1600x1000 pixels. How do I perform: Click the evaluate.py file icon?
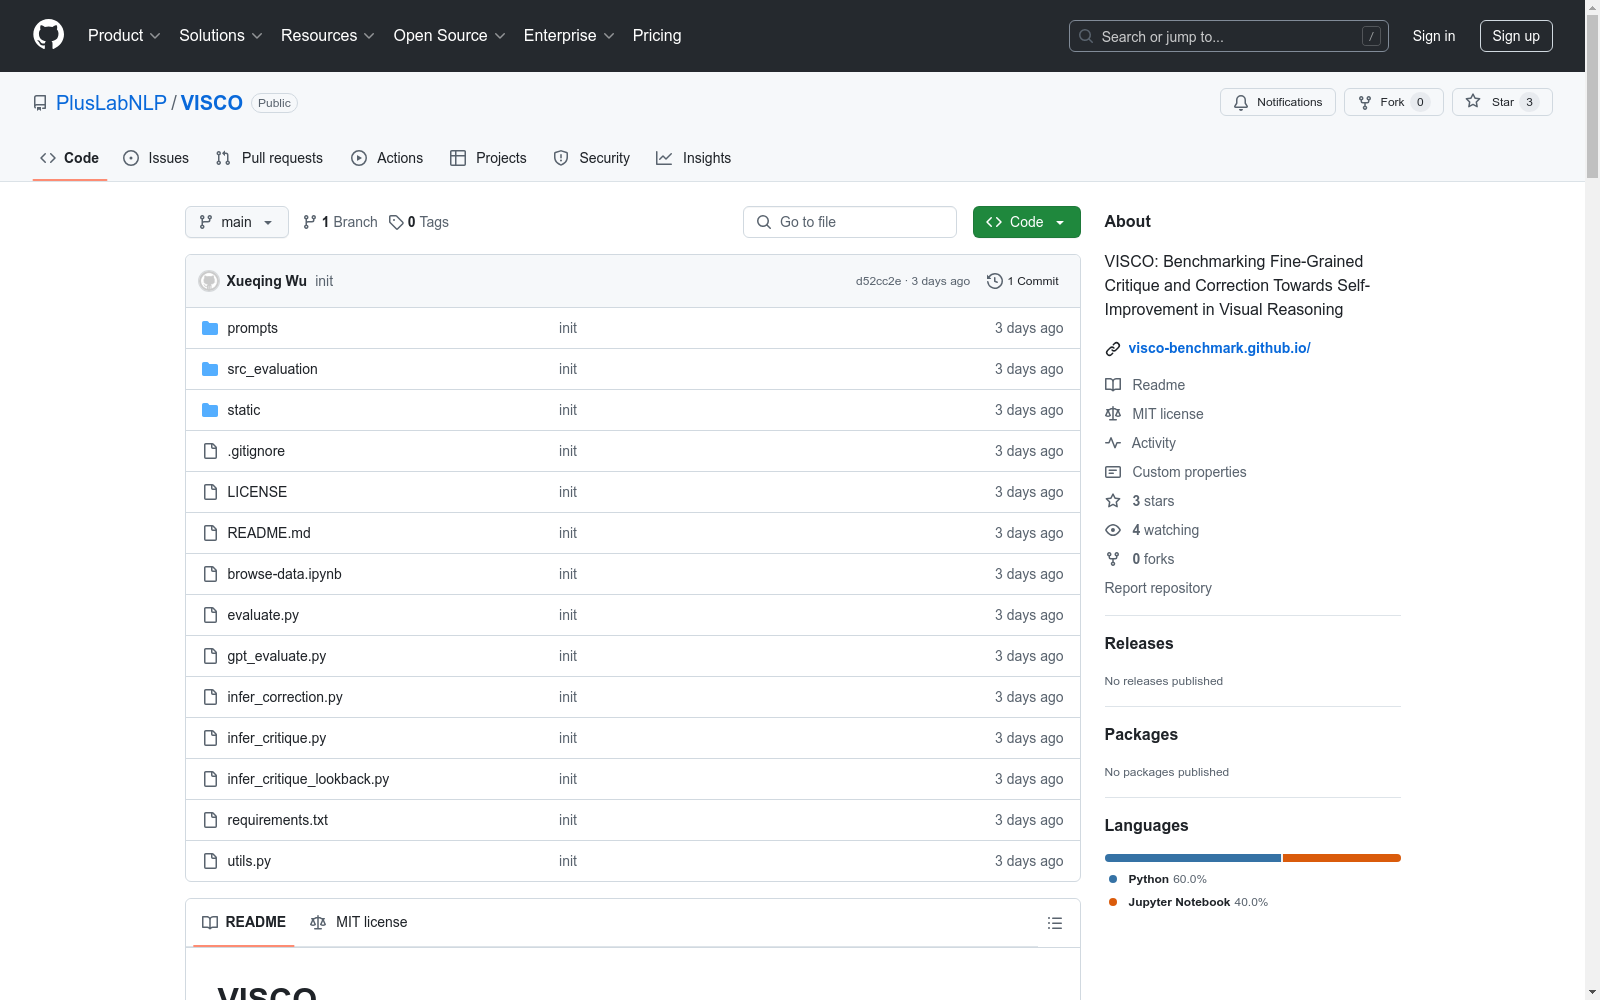coord(210,615)
